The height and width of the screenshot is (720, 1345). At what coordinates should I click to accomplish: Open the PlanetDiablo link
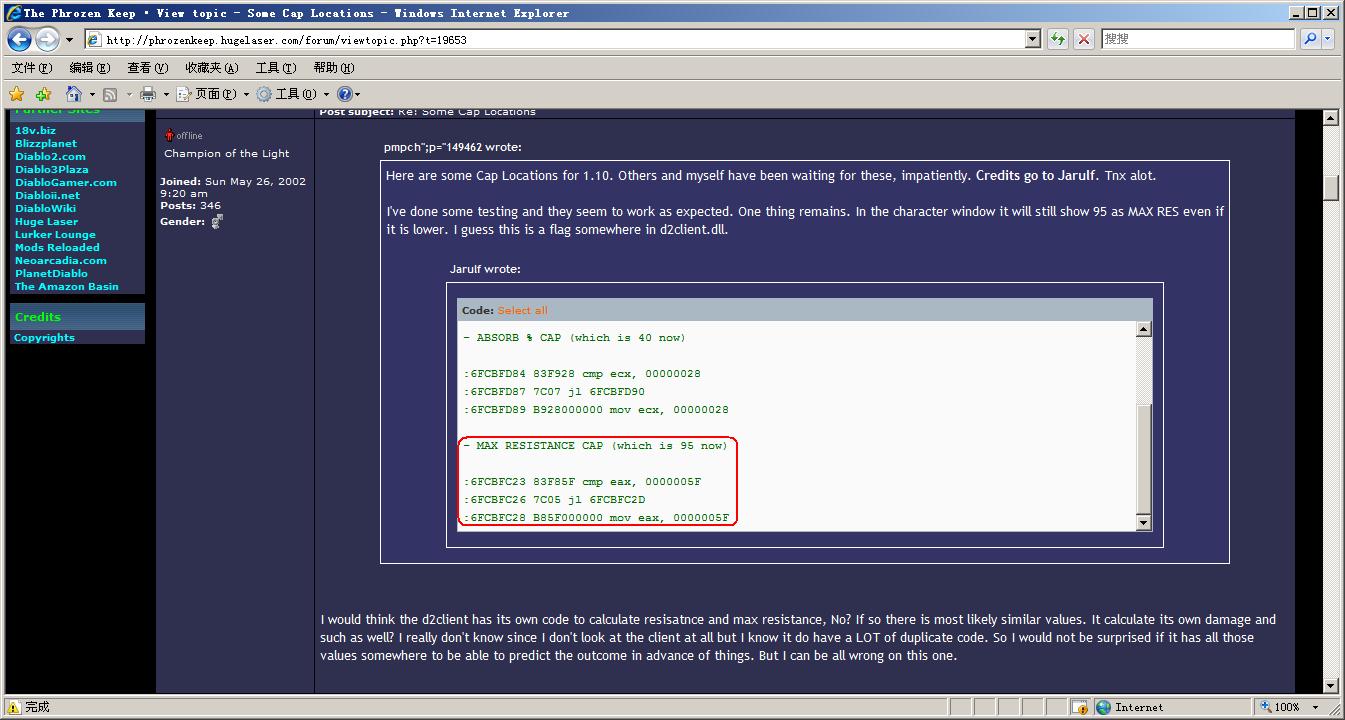(51, 274)
